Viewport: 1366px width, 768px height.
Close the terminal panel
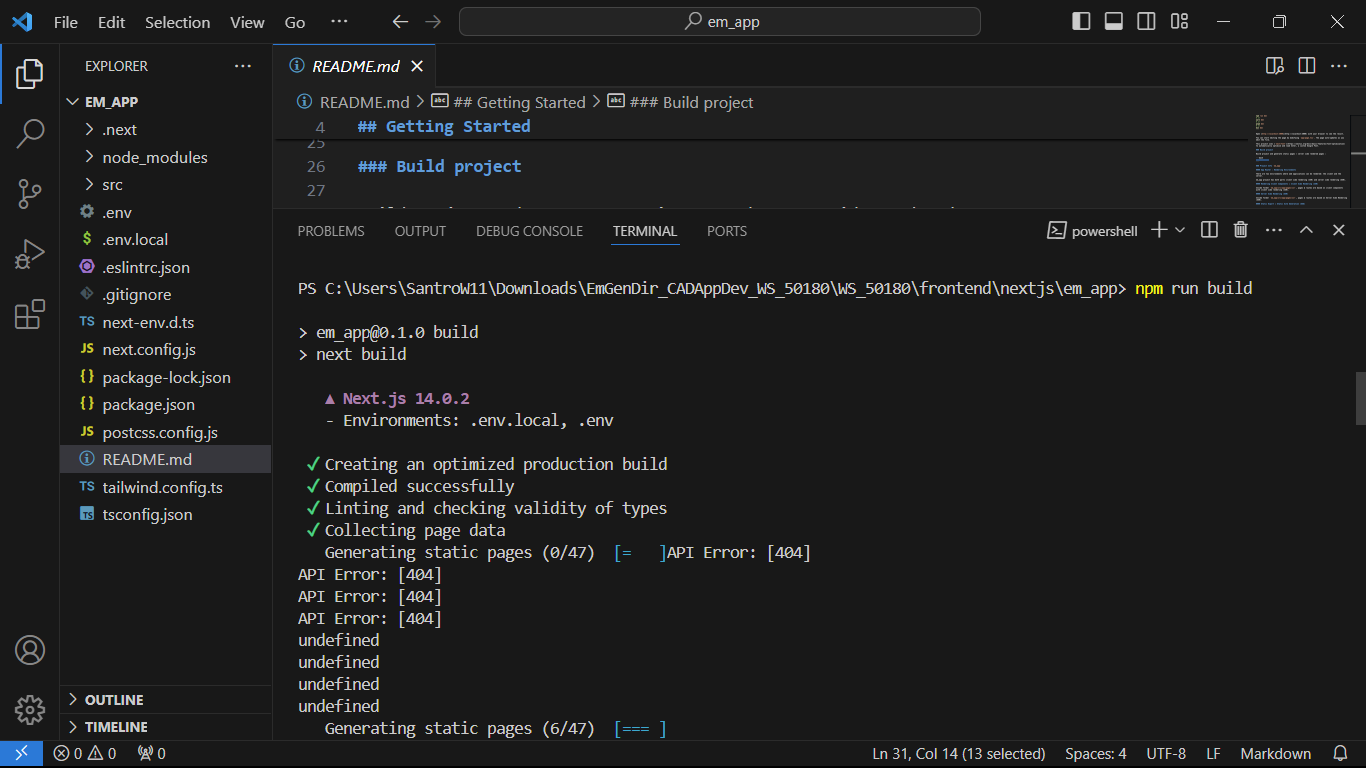tap(1339, 230)
